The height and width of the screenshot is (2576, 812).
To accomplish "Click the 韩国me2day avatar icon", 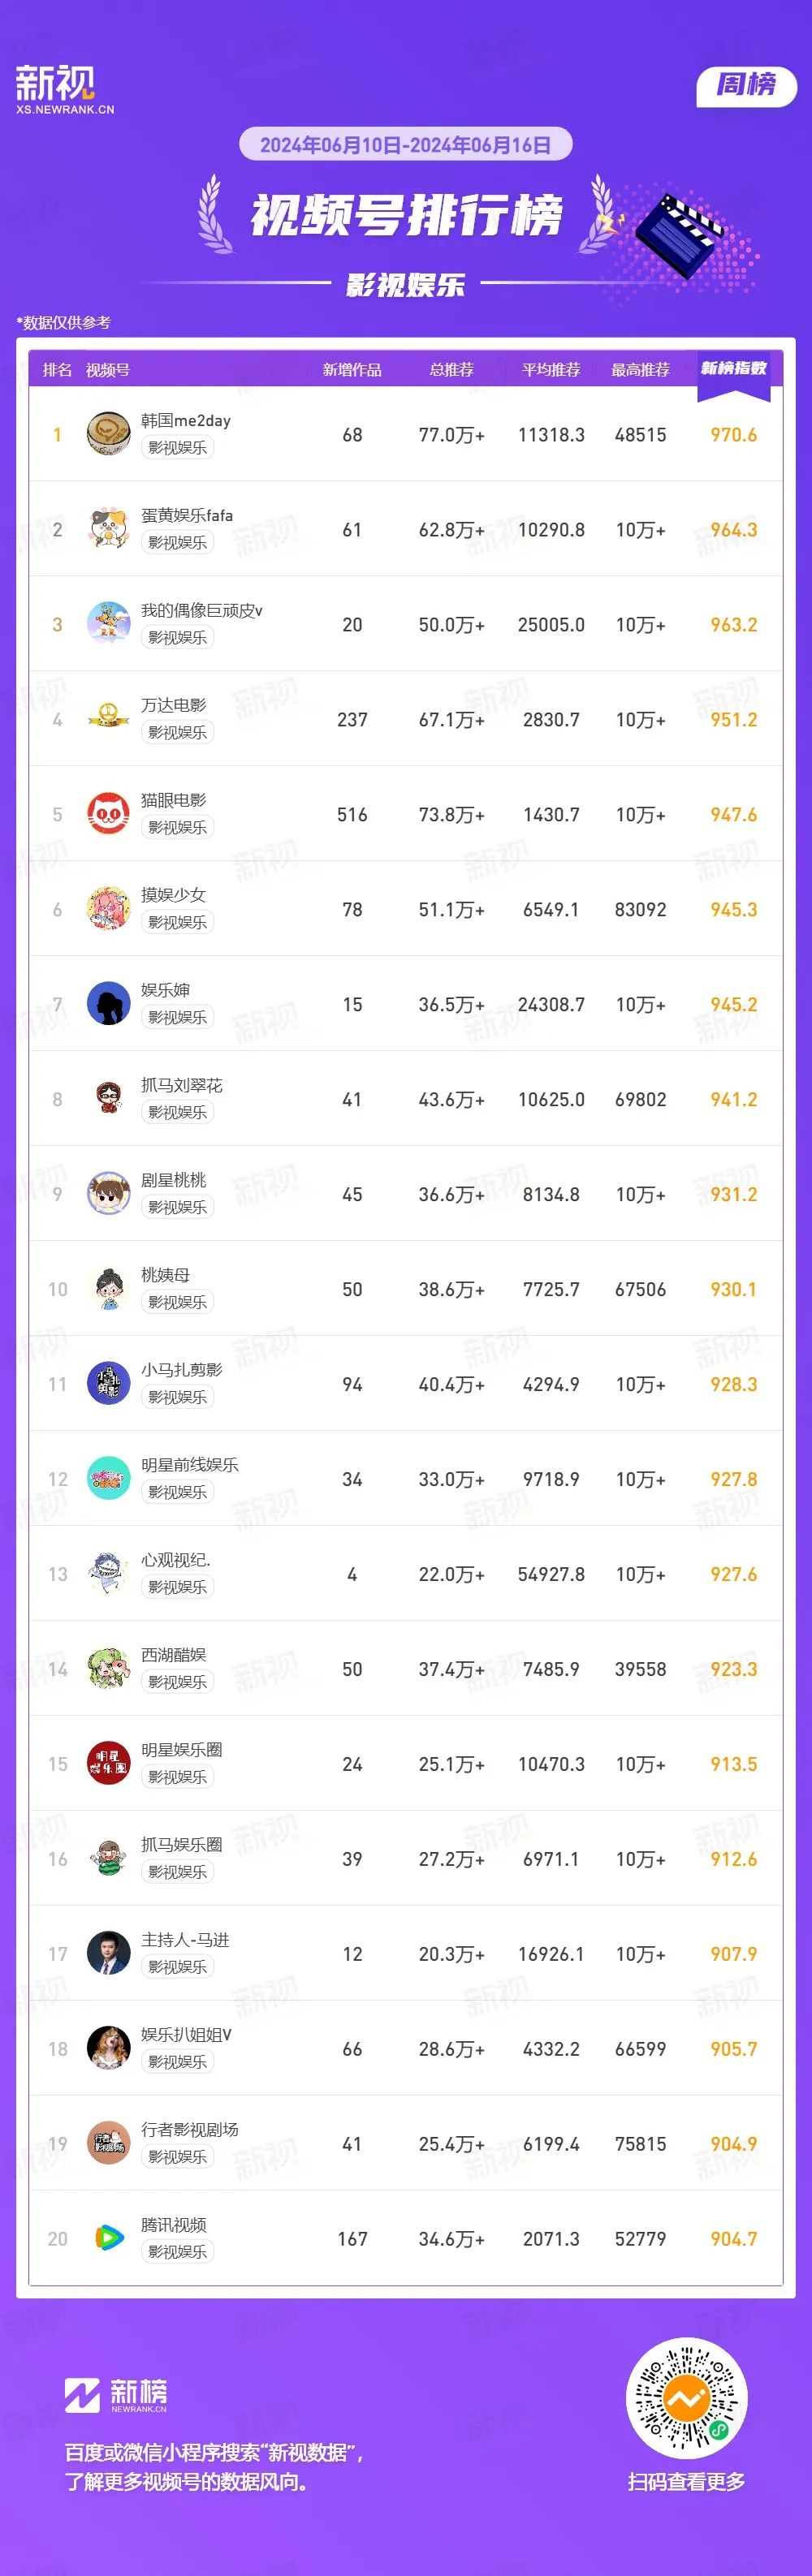I will pyautogui.click(x=108, y=434).
